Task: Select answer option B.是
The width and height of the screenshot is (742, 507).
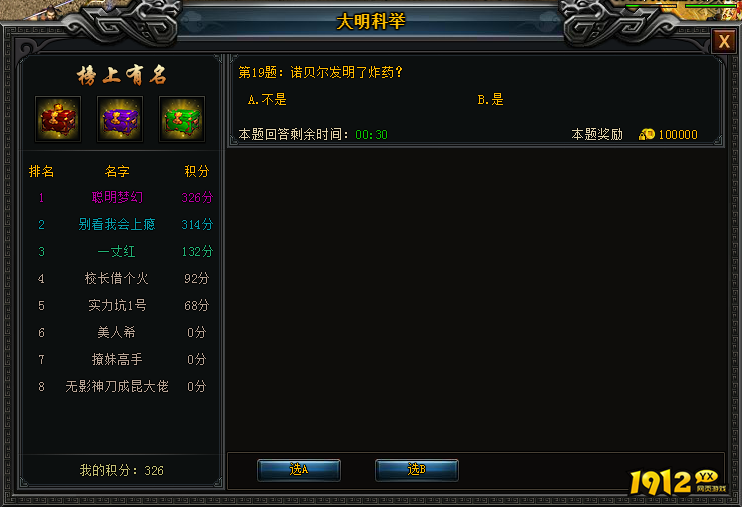Action: (x=491, y=100)
